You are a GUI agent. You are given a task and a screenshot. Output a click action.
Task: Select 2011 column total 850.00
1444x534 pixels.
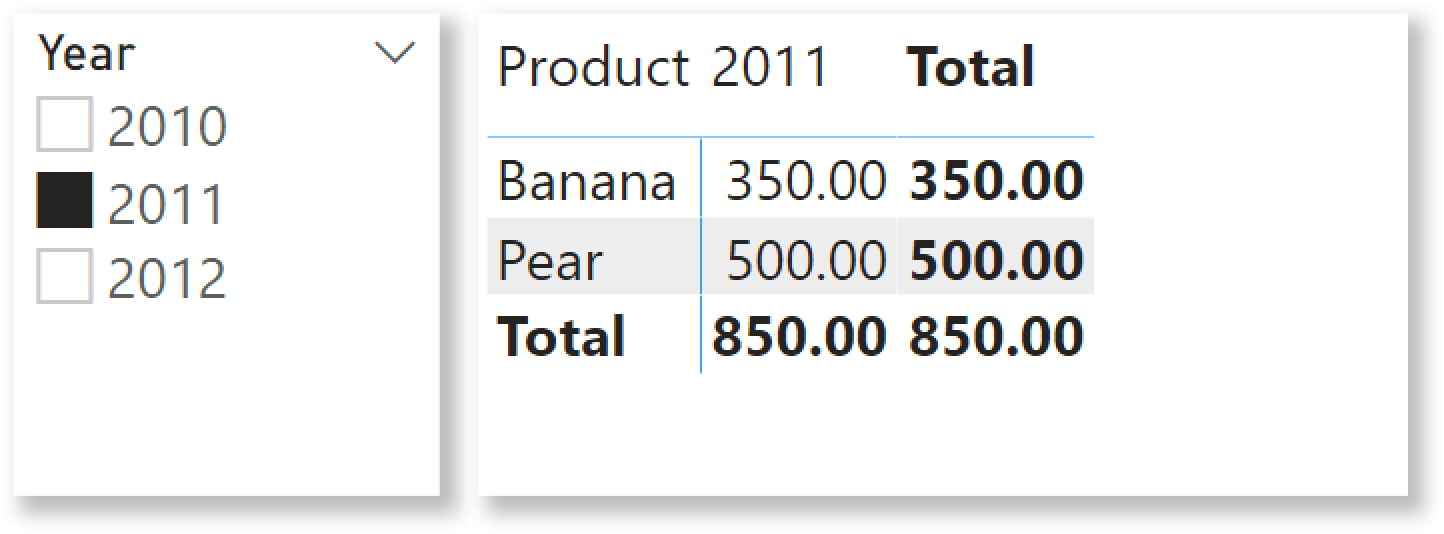tap(799, 337)
